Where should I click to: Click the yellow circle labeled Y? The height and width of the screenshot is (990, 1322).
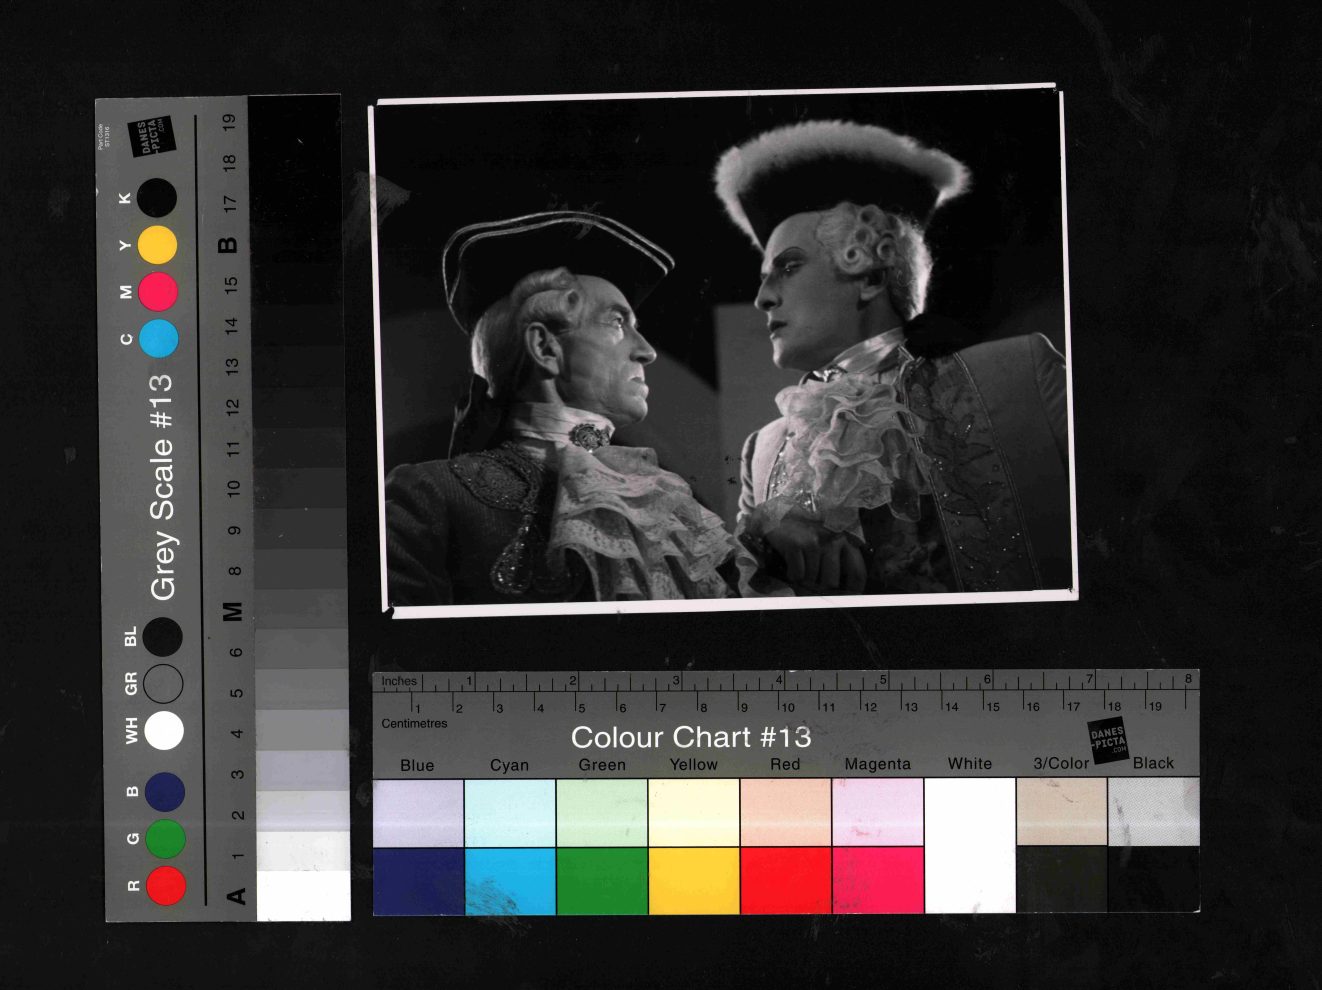pos(157,245)
